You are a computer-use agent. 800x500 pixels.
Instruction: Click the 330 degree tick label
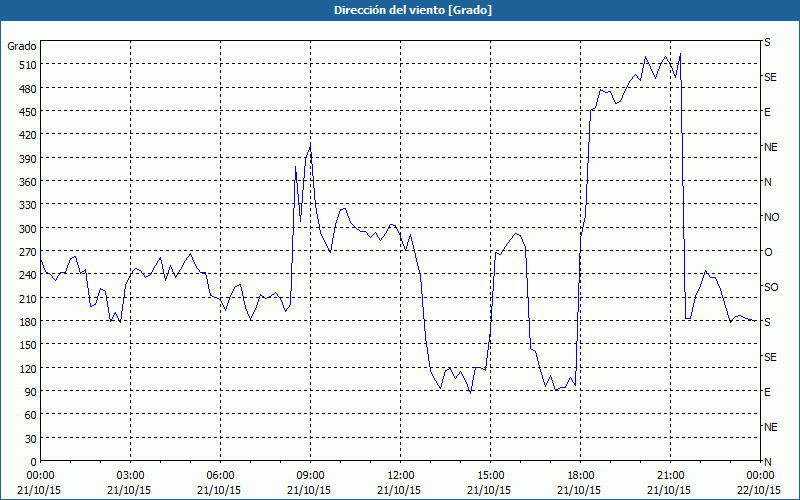(x=28, y=205)
